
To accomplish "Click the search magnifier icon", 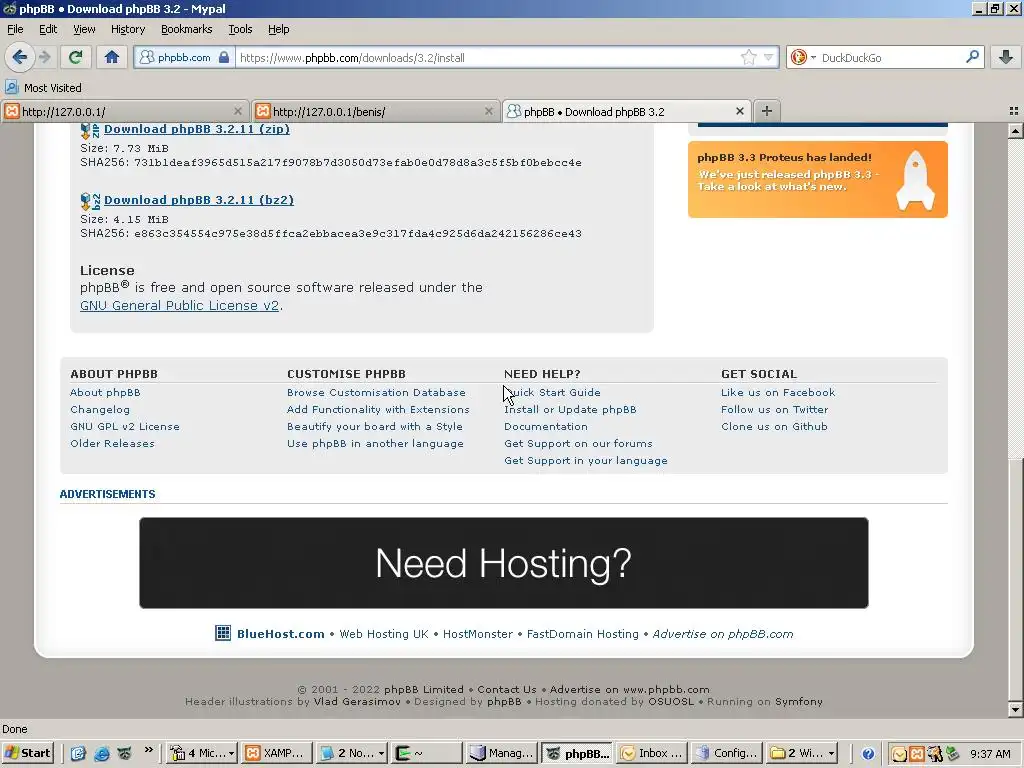I will [x=972, y=57].
